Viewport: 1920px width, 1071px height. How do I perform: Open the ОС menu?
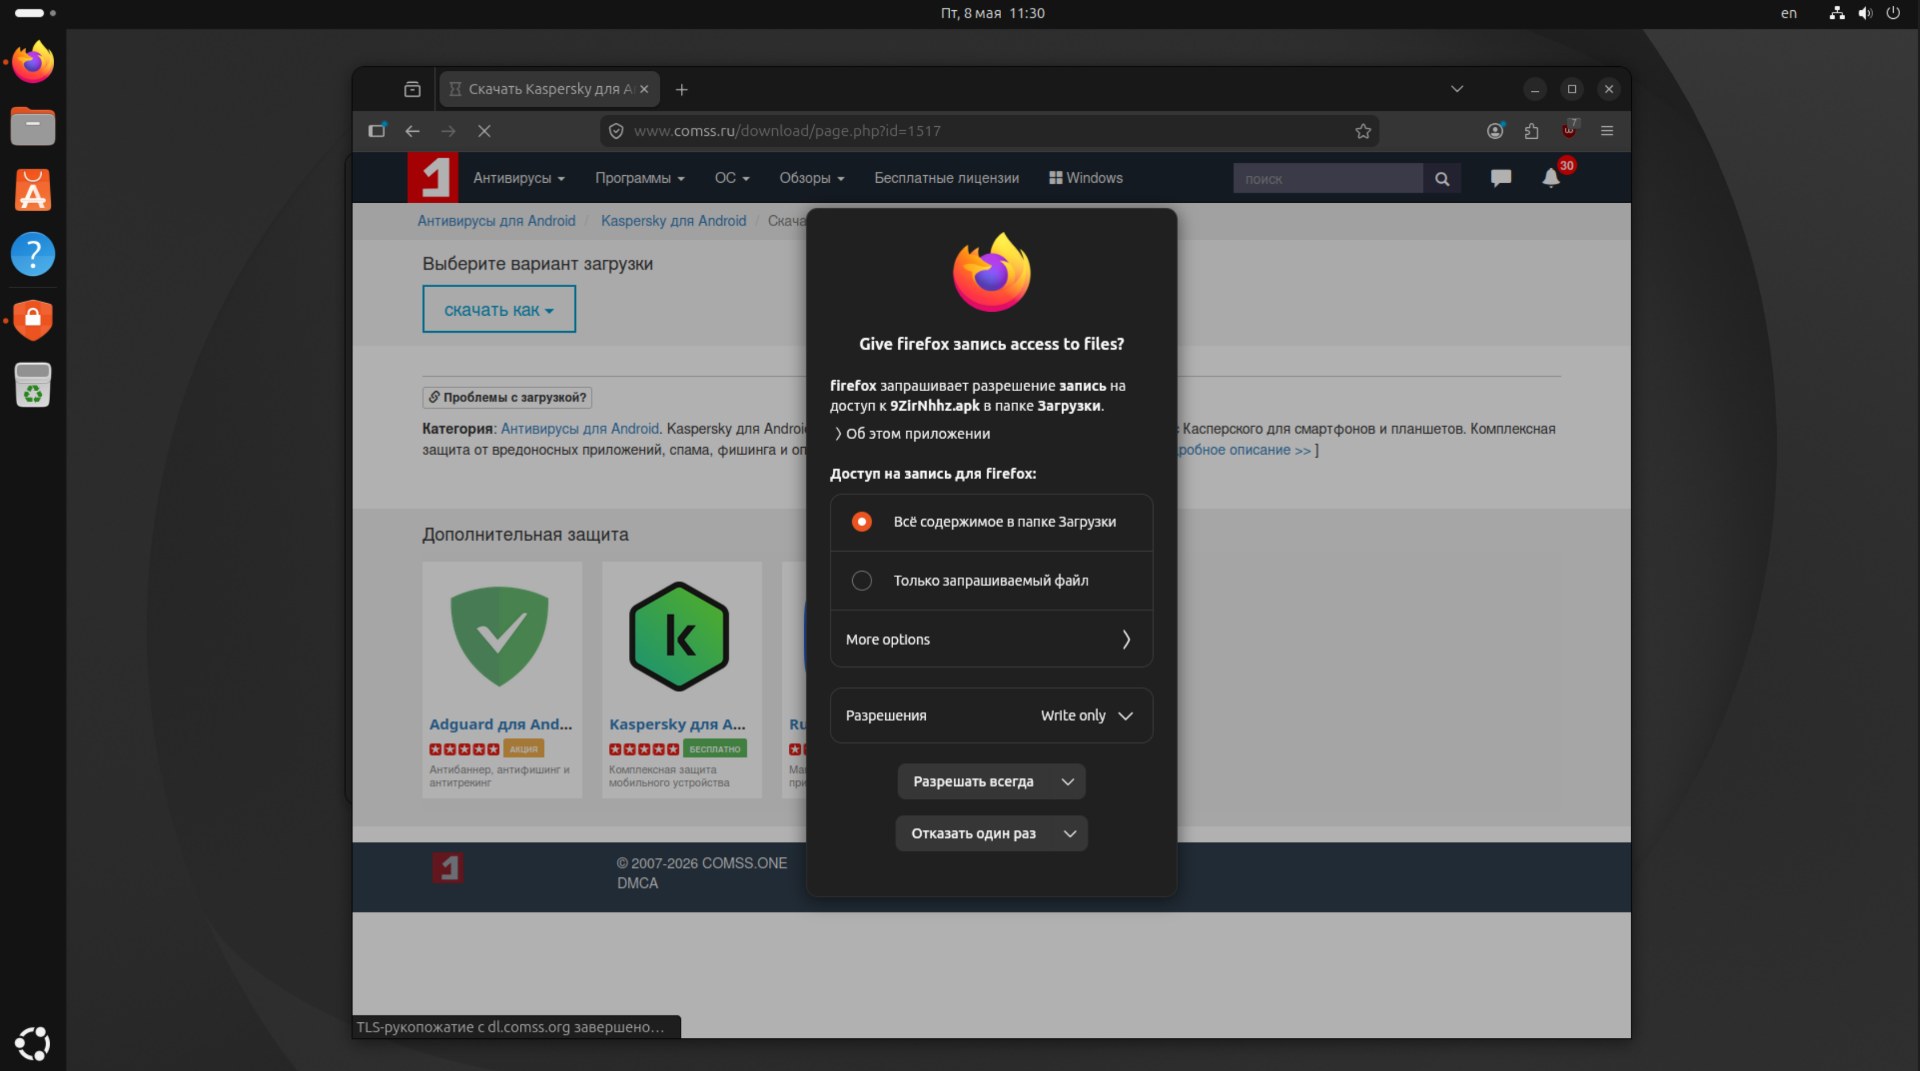point(732,178)
